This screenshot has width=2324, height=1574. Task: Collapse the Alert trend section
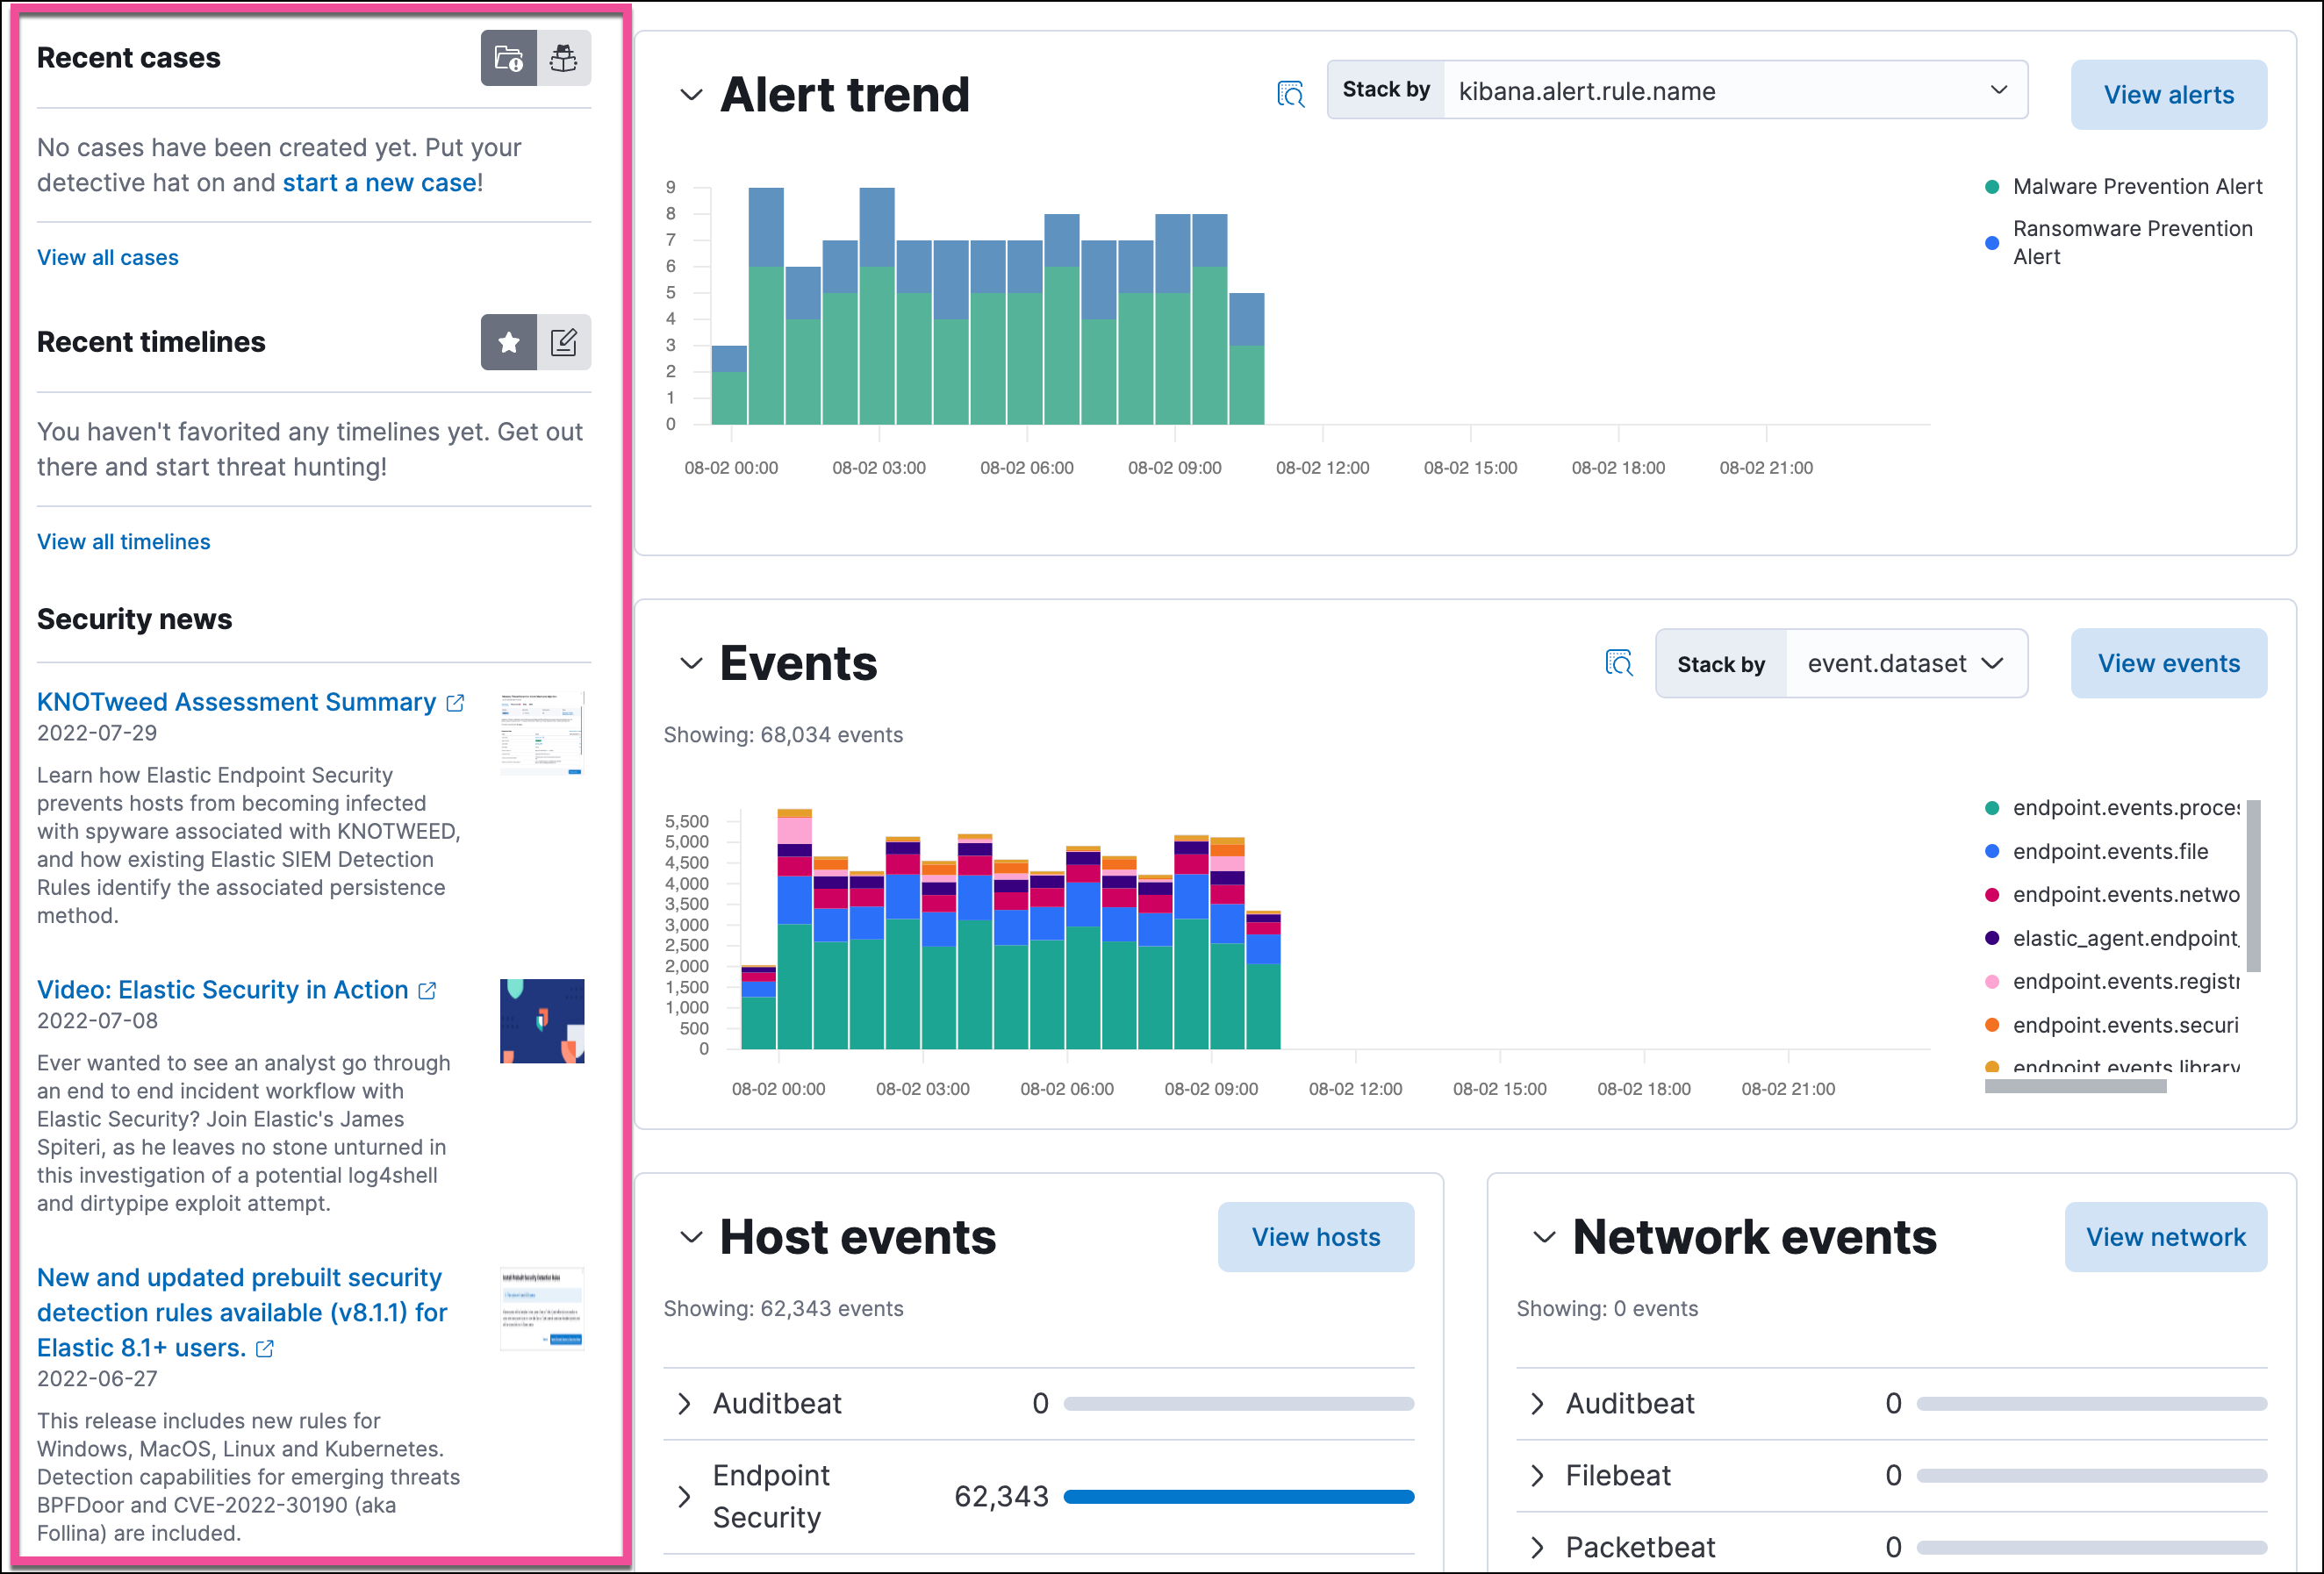pos(691,93)
